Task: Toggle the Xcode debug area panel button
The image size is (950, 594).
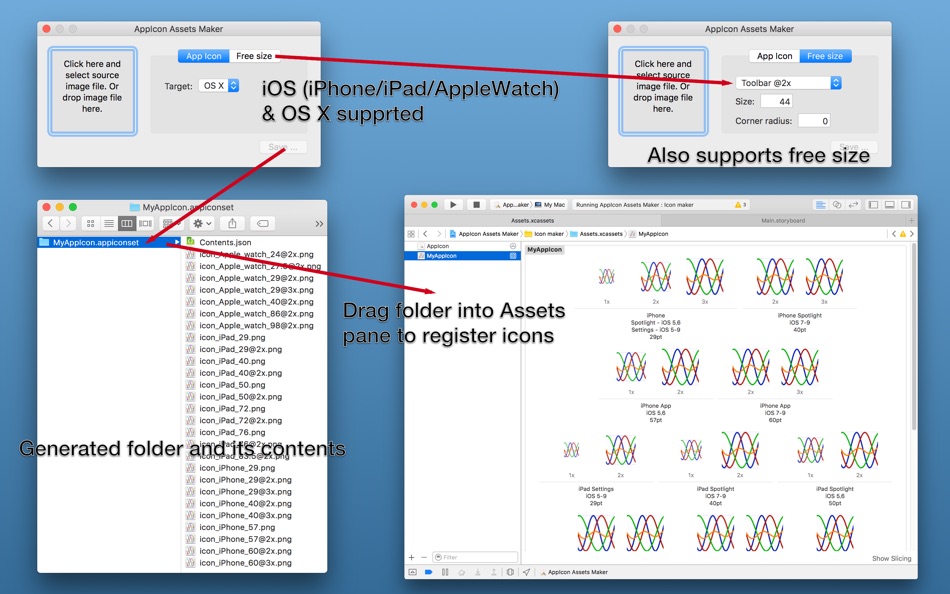Action: 889,205
